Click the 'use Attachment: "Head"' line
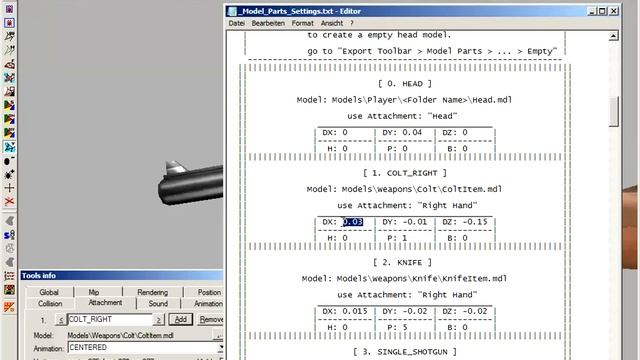Image resolution: width=640 pixels, height=360 pixels. click(x=402, y=116)
